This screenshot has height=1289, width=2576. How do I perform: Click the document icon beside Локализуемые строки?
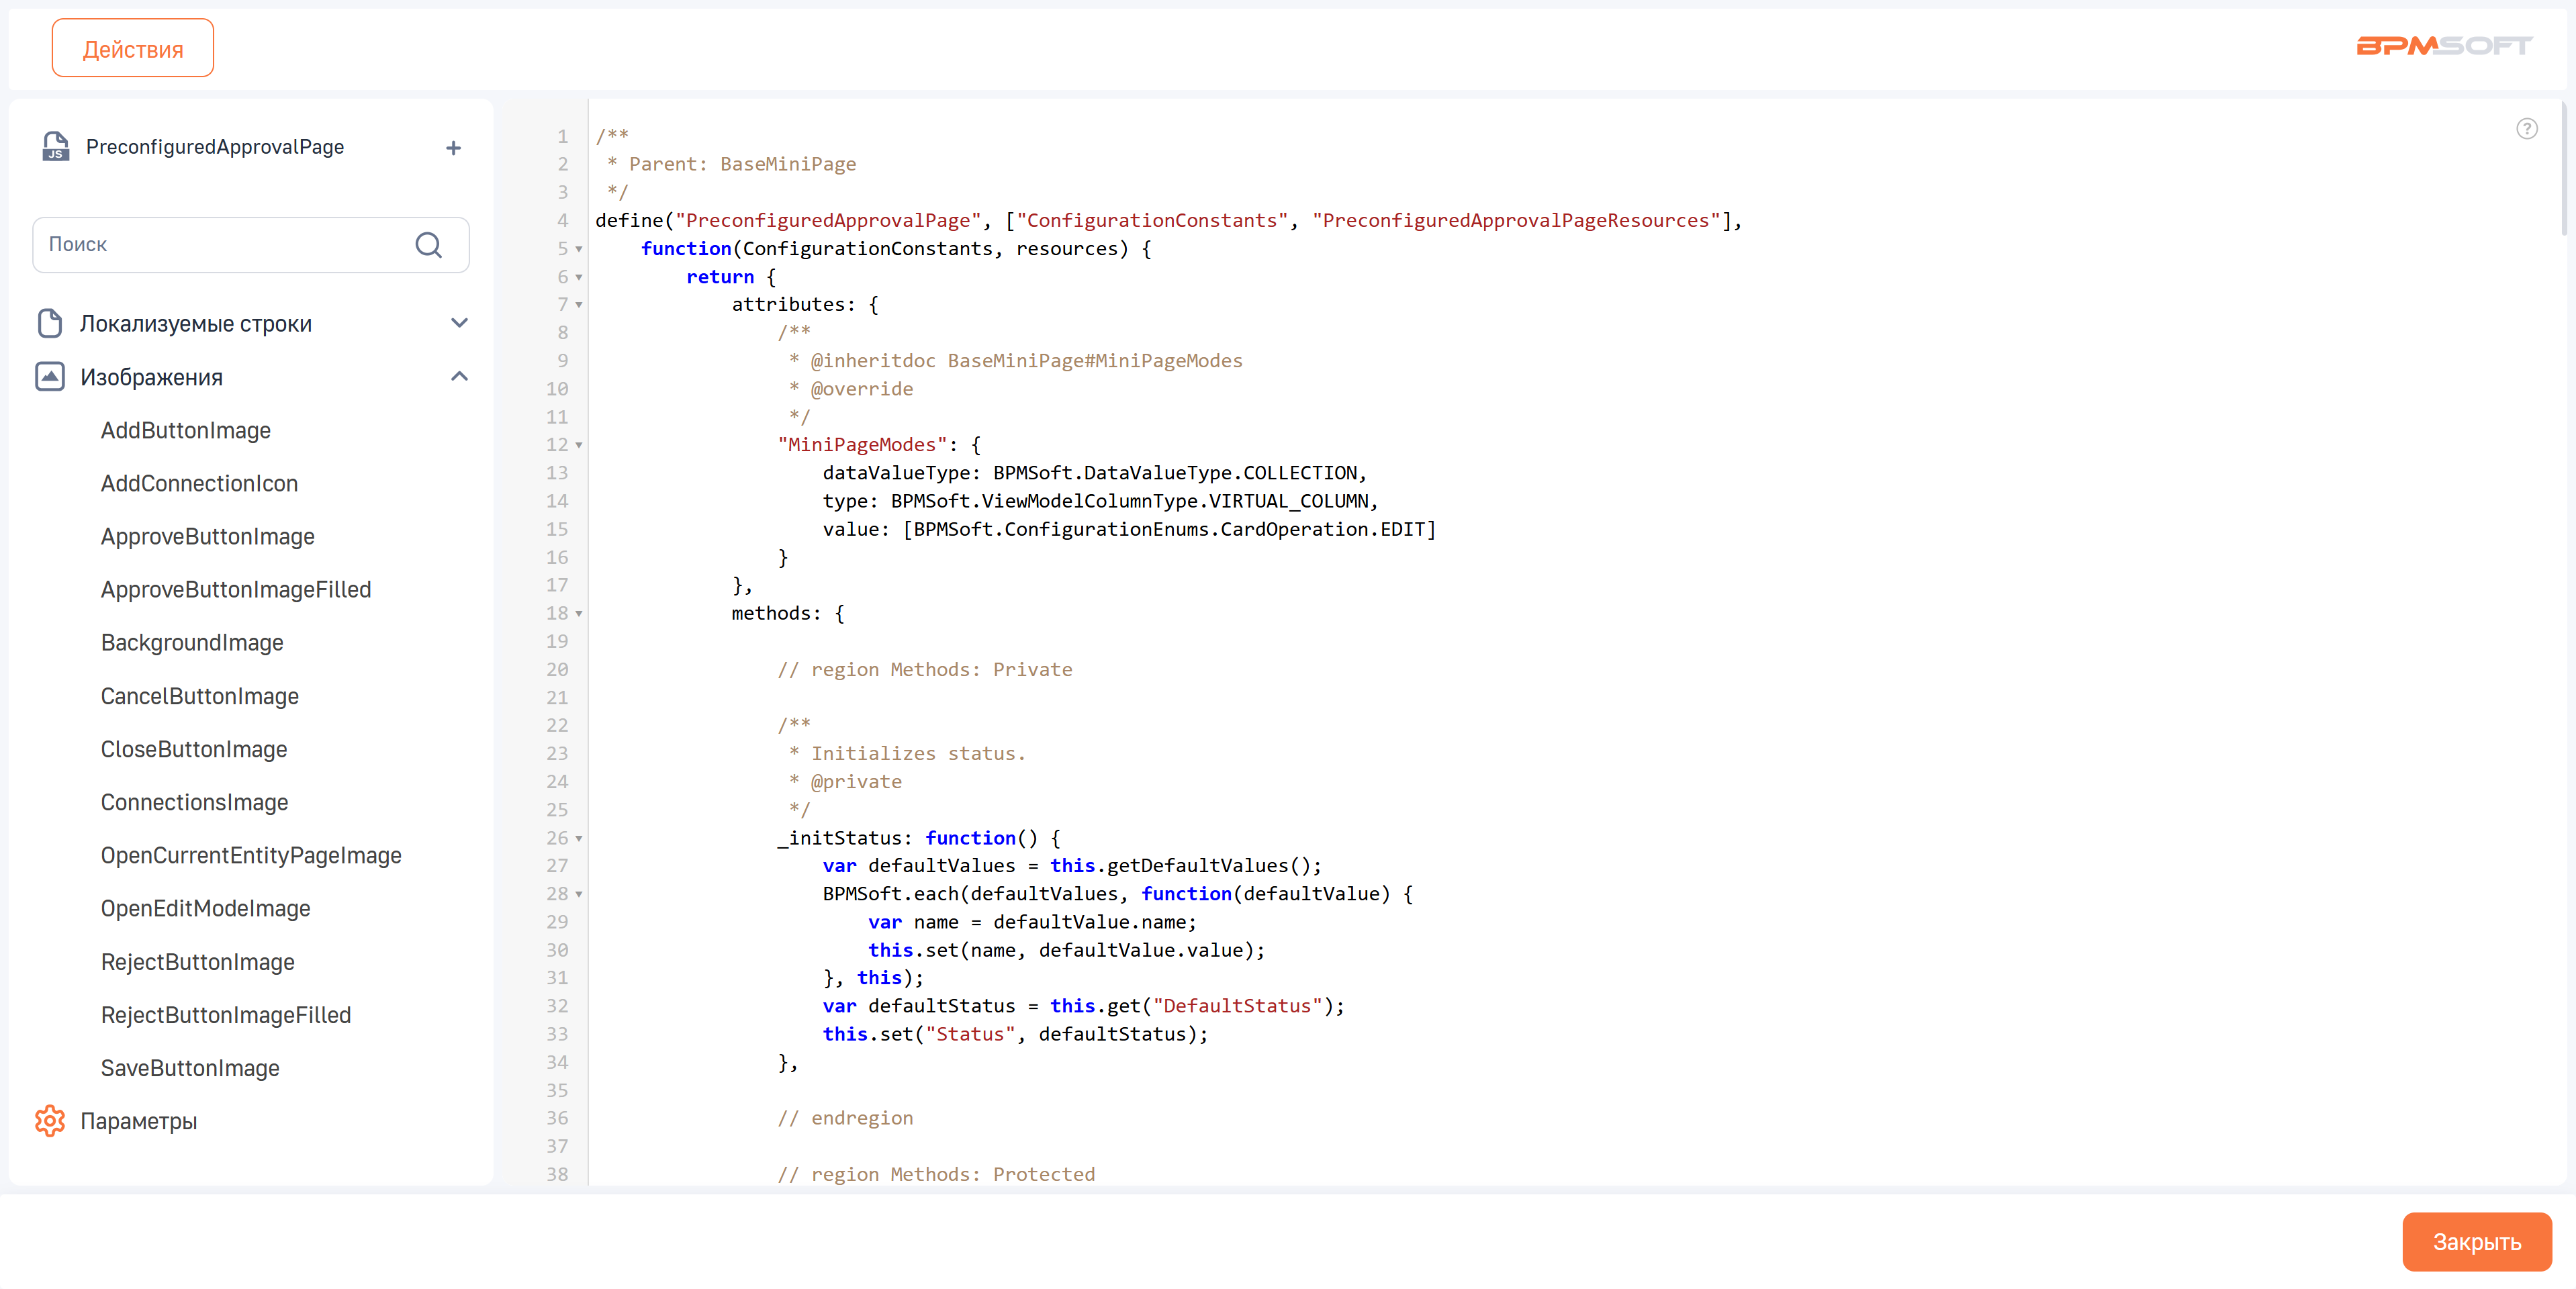point(50,323)
